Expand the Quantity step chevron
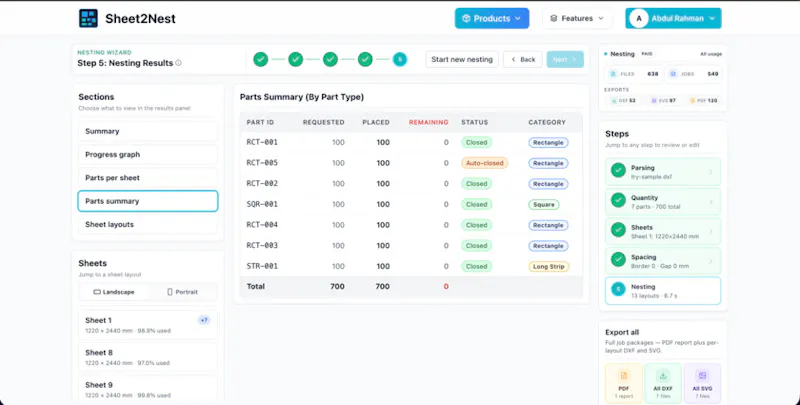Viewport: 800px width, 405px height. pos(710,202)
